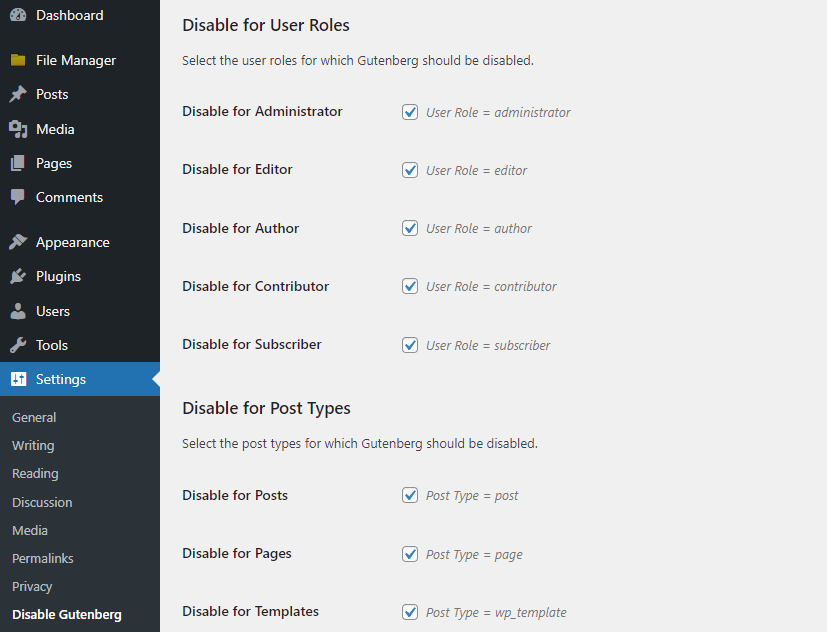Click the Tools wrench icon
The width and height of the screenshot is (827, 632).
pyautogui.click(x=18, y=345)
